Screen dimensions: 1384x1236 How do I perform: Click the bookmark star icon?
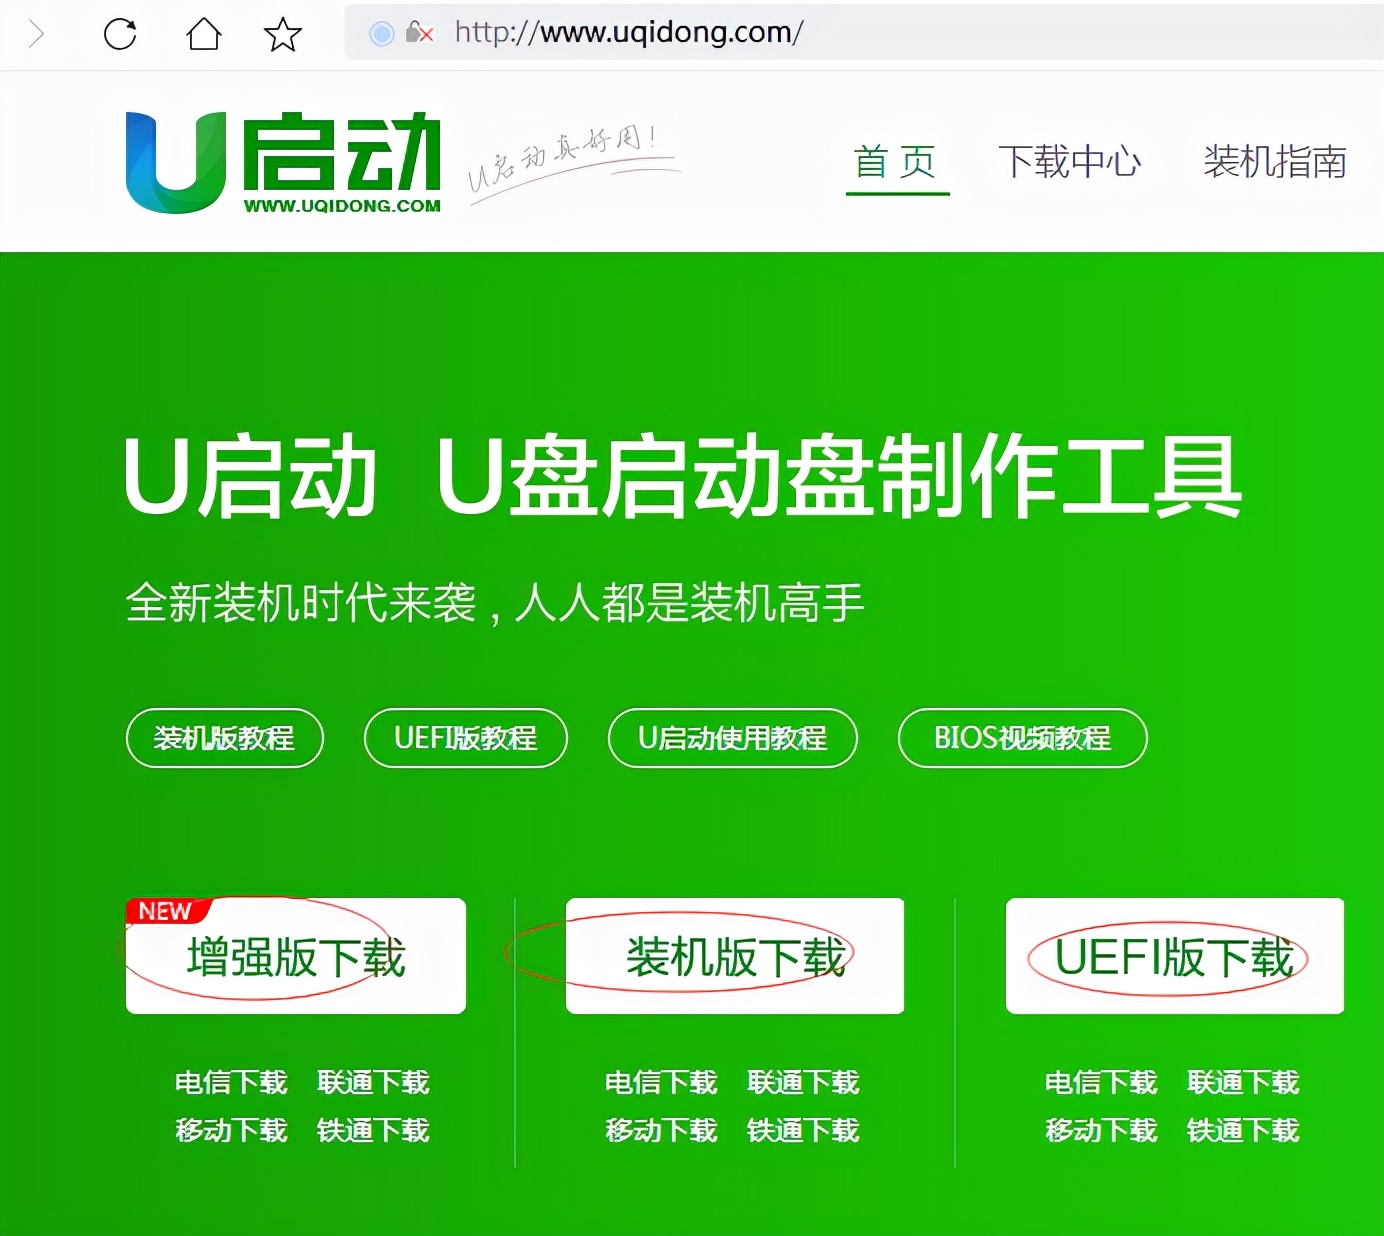pos(281,31)
